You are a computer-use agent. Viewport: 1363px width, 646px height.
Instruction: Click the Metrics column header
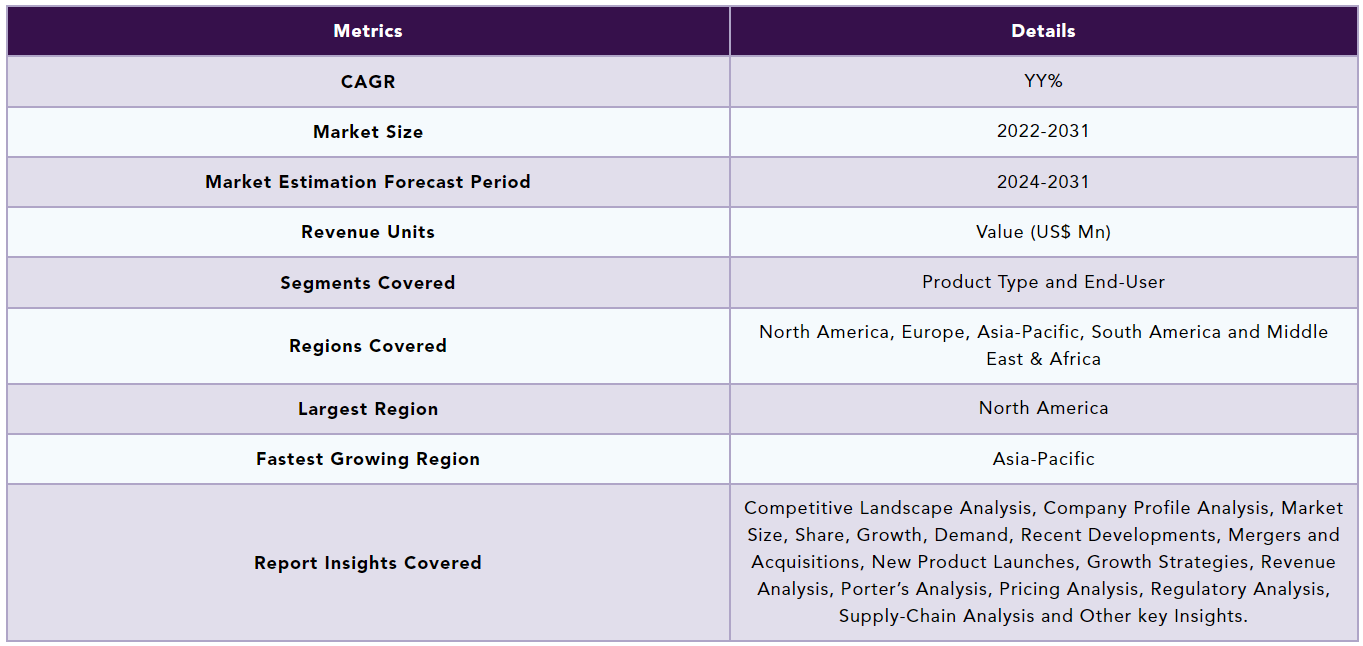coord(368,31)
